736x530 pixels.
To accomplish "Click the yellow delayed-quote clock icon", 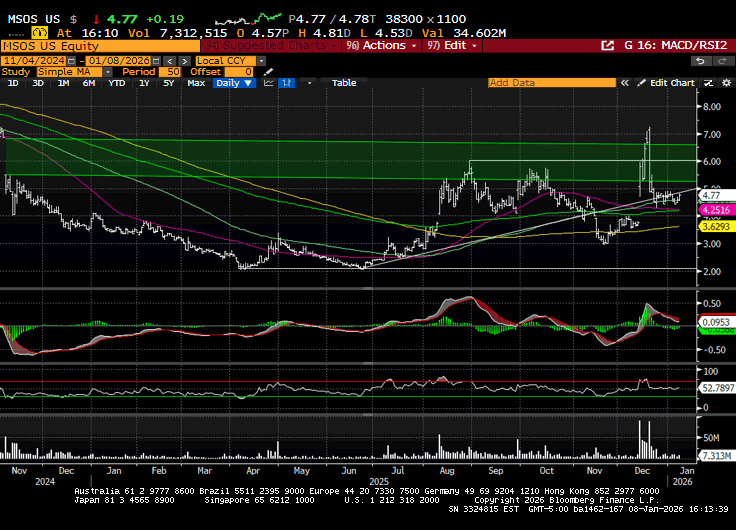I will click(40, 33).
